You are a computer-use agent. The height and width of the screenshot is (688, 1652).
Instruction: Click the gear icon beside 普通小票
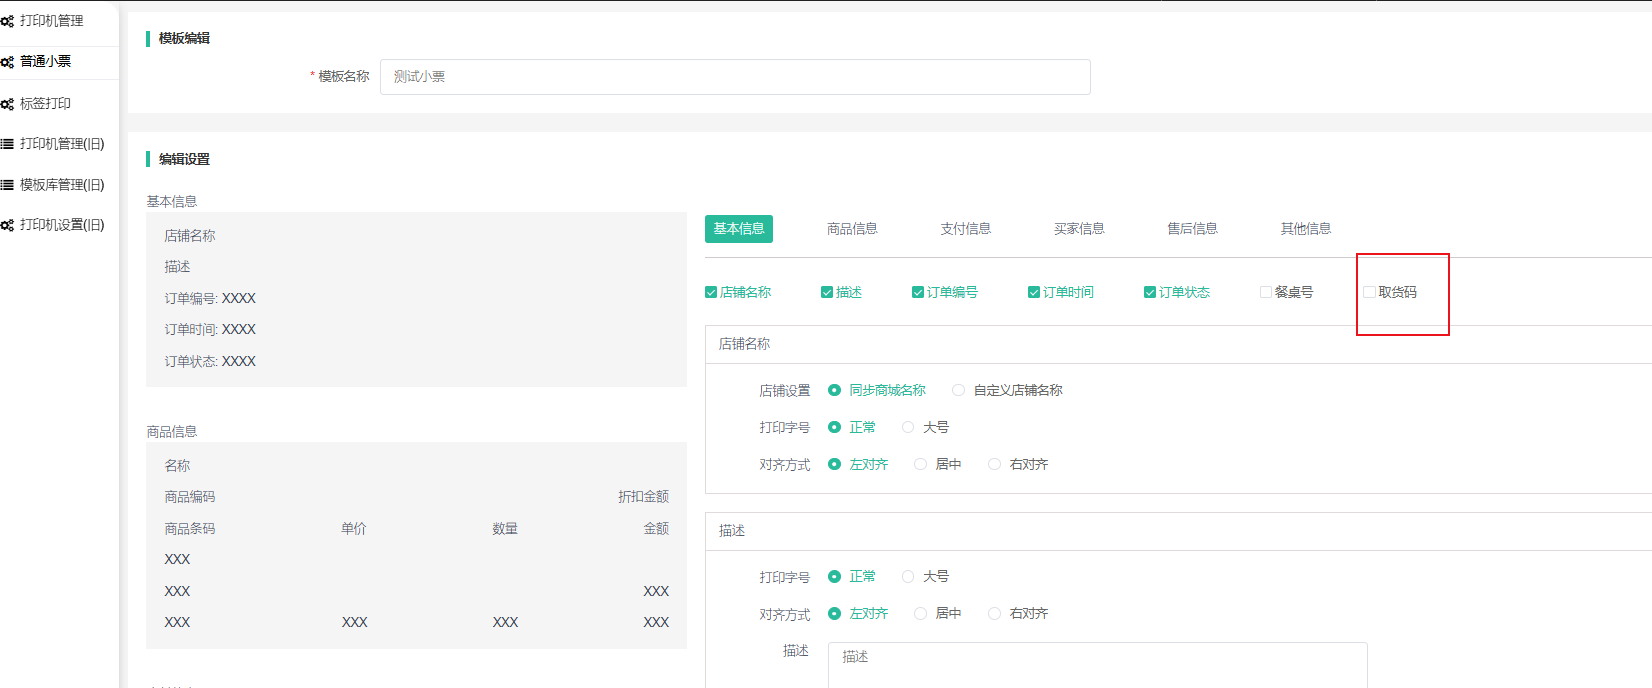tap(7, 62)
